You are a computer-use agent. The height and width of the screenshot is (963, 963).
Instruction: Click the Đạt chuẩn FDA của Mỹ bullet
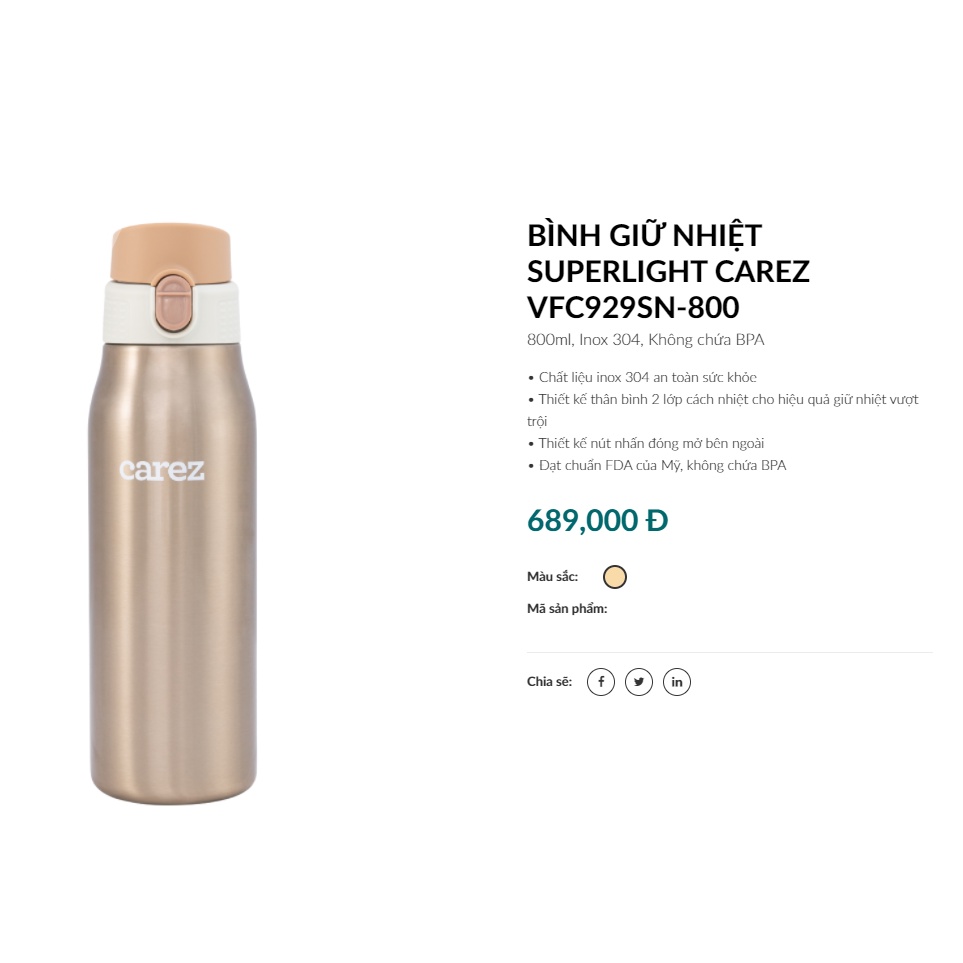pos(657,466)
